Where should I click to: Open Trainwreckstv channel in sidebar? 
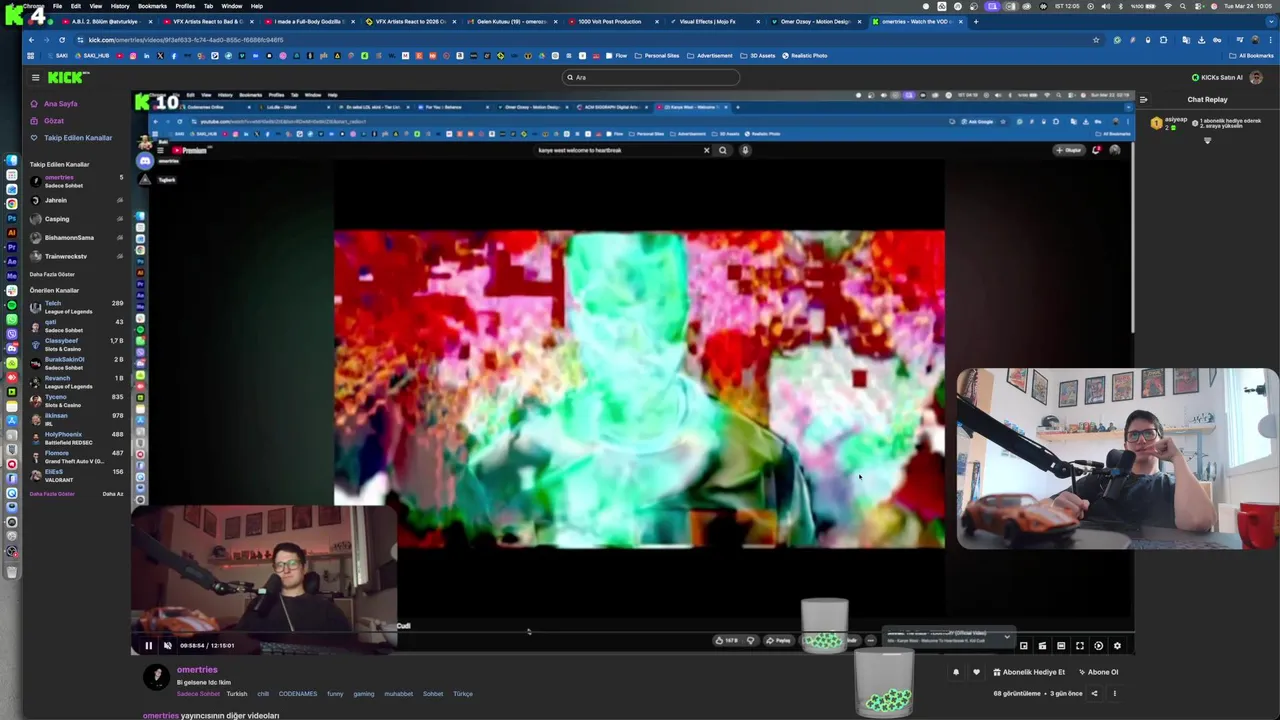(77, 256)
